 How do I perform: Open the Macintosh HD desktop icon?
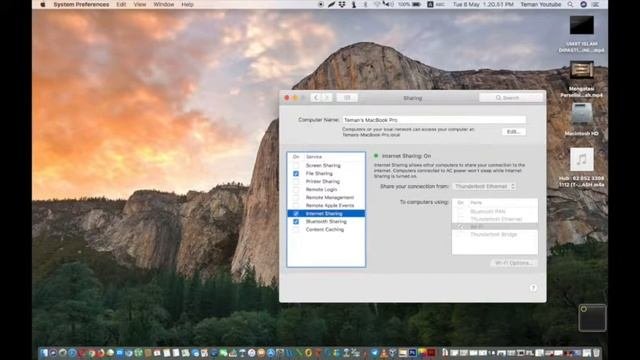pyautogui.click(x=582, y=114)
